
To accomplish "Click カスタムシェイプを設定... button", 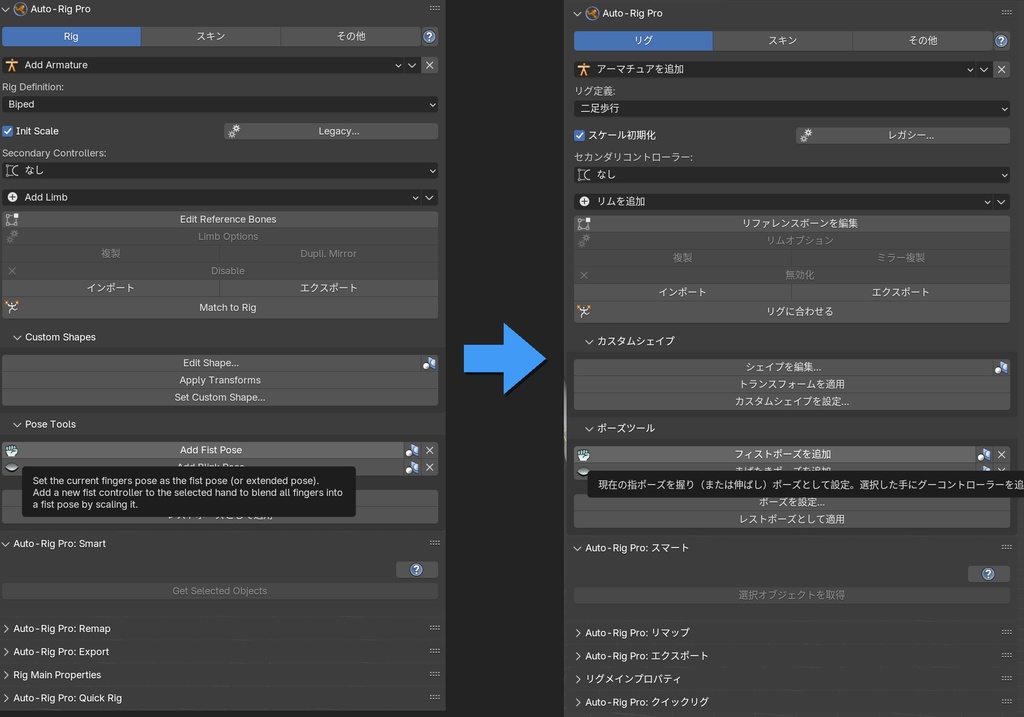I will click(x=792, y=402).
